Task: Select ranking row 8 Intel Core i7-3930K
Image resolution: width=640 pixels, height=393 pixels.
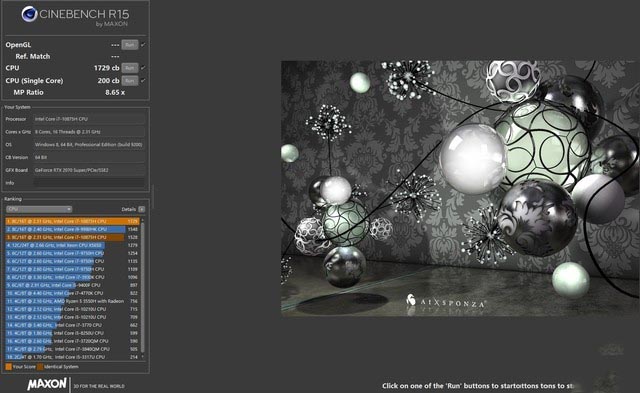Action: pos(72,277)
